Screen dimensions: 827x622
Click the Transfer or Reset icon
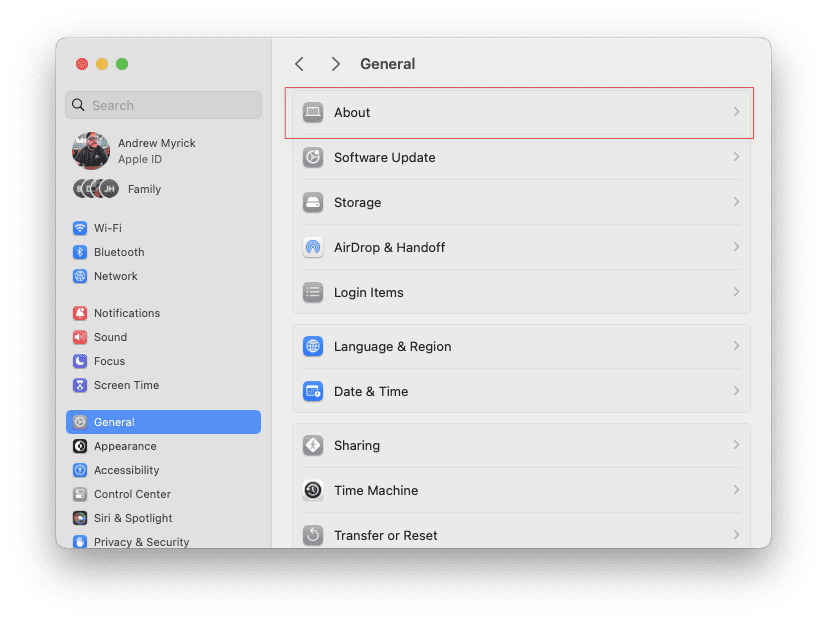[x=313, y=535]
